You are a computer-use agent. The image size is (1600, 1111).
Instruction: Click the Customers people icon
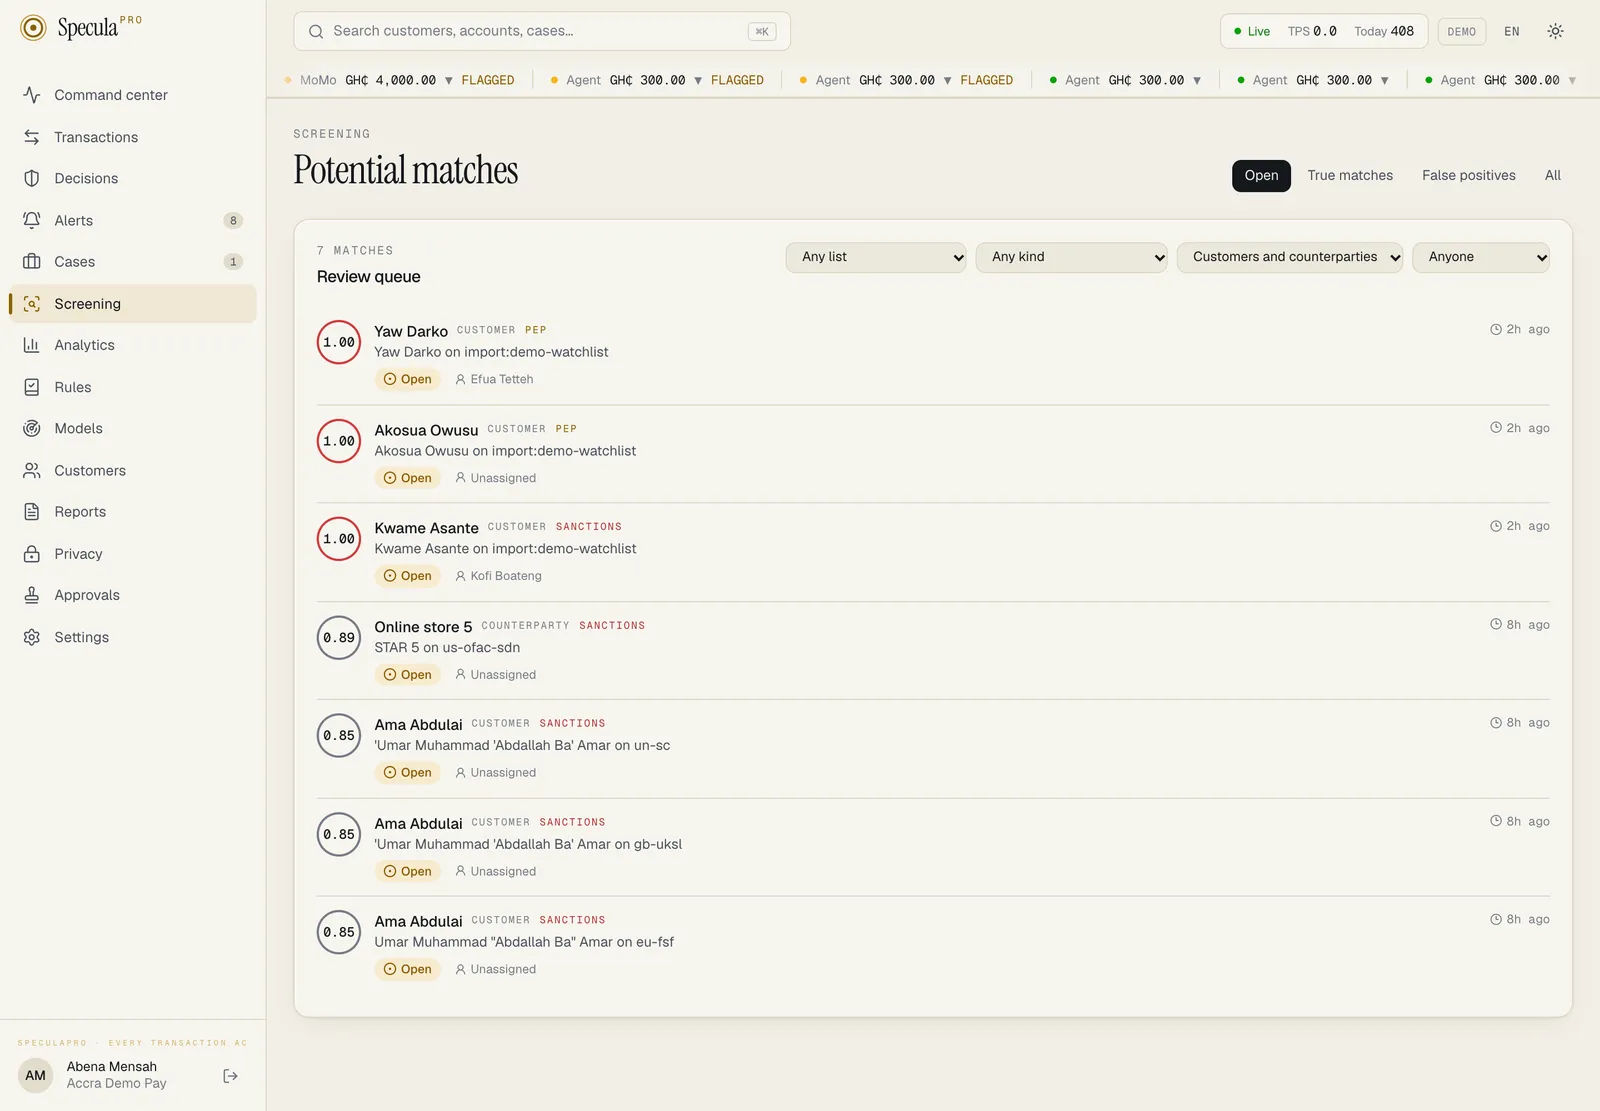click(x=32, y=470)
